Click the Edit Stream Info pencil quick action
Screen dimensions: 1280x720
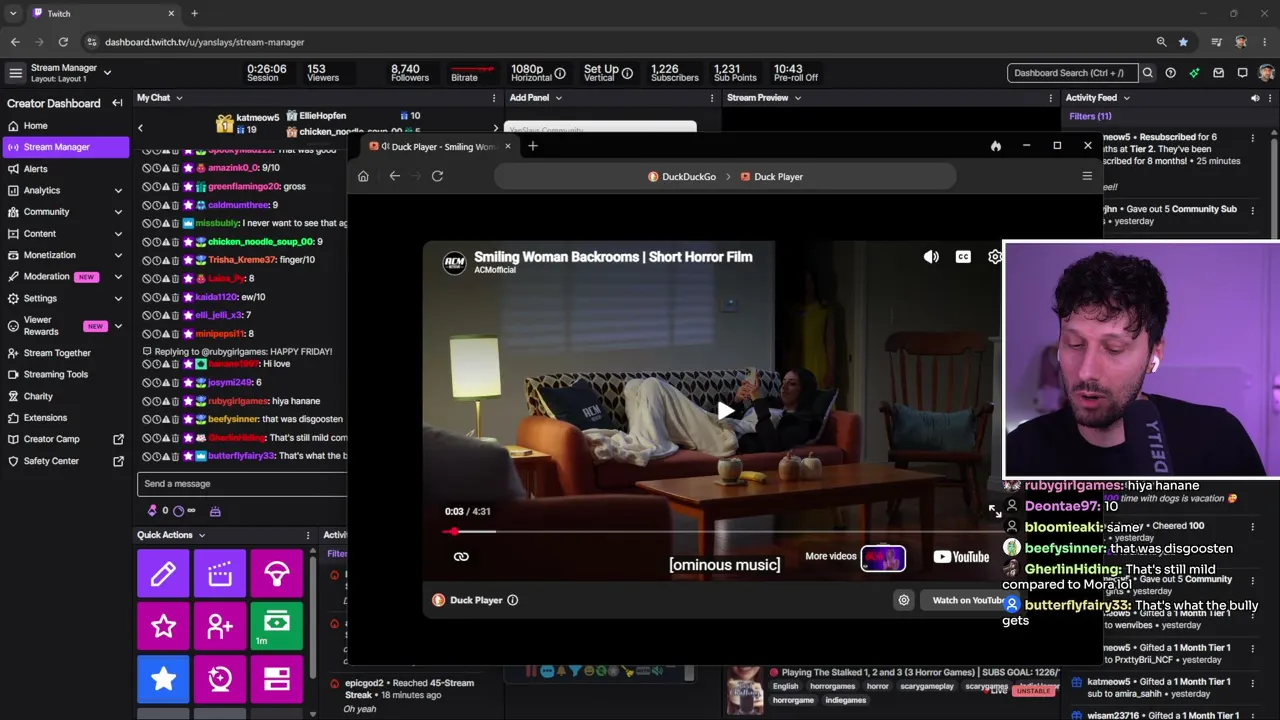pos(163,574)
